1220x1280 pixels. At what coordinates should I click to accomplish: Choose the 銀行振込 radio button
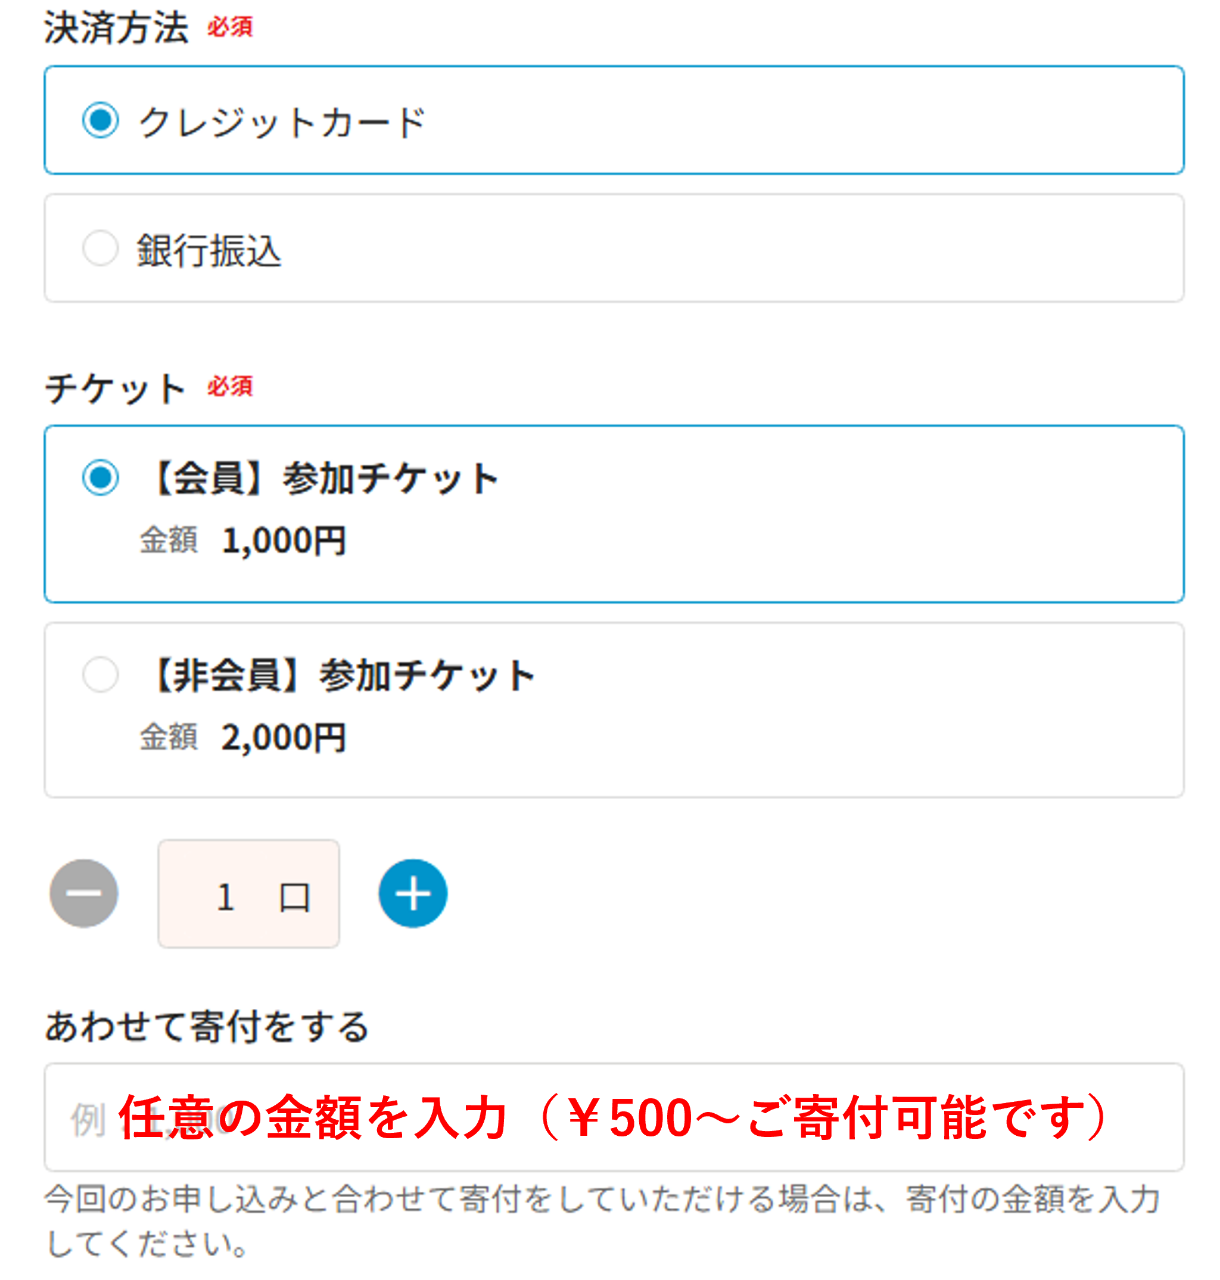(100, 248)
